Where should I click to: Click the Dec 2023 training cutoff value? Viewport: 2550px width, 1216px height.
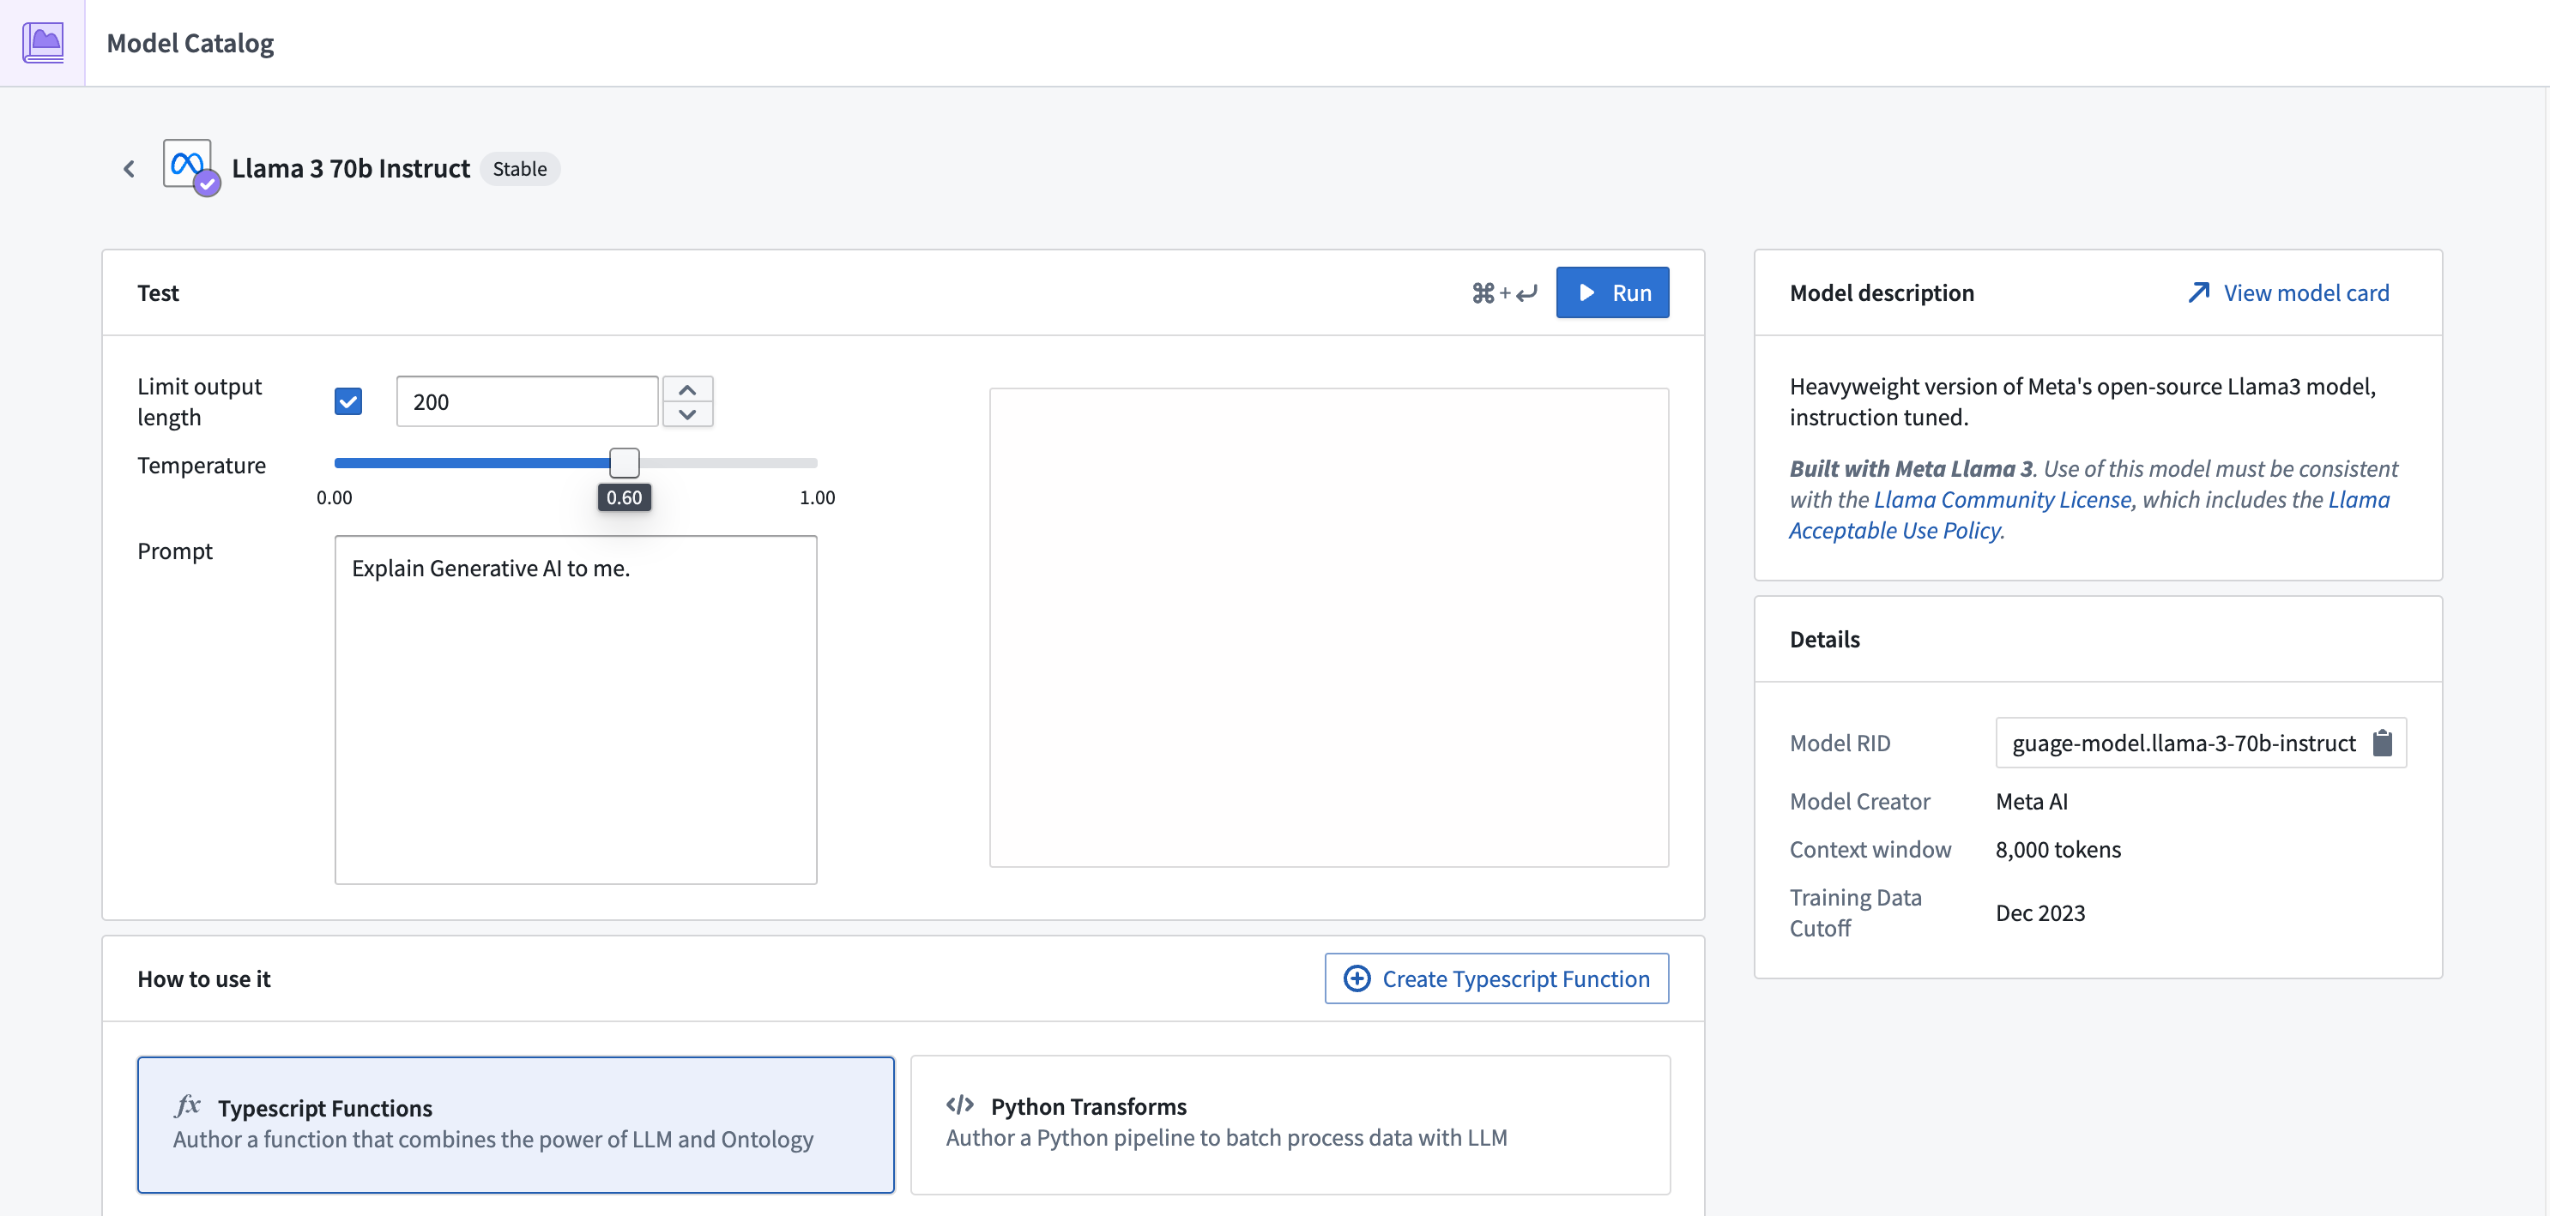2040,913
